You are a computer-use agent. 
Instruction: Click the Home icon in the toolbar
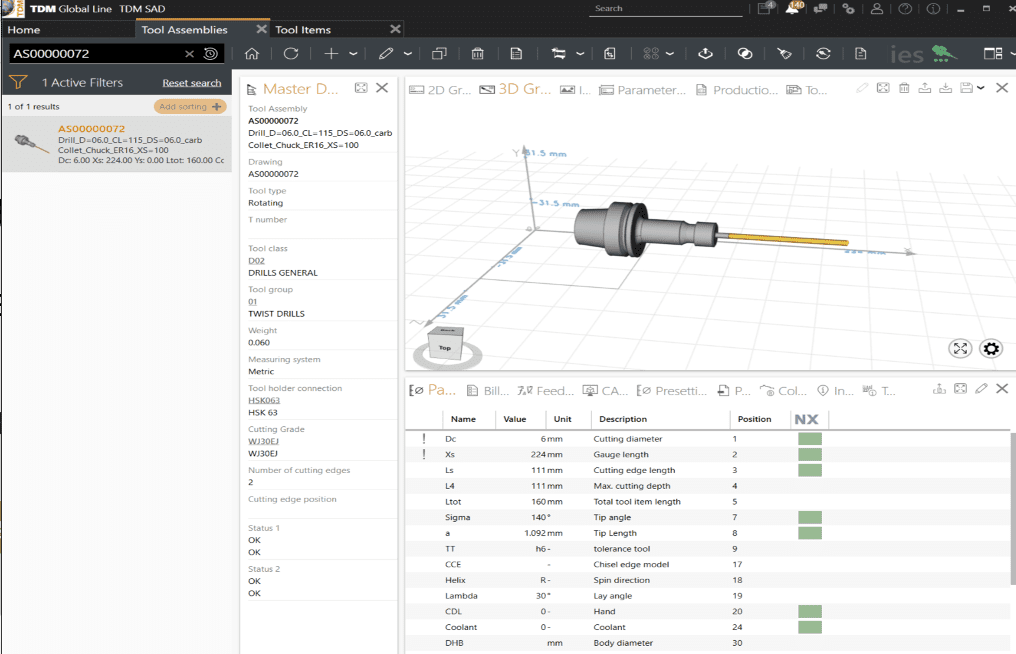coord(251,54)
